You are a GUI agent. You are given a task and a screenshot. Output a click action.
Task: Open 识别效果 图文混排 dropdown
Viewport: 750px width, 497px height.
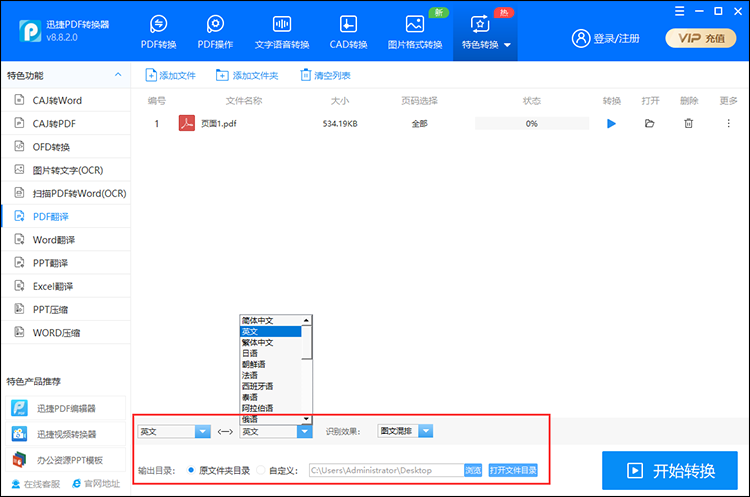(405, 431)
